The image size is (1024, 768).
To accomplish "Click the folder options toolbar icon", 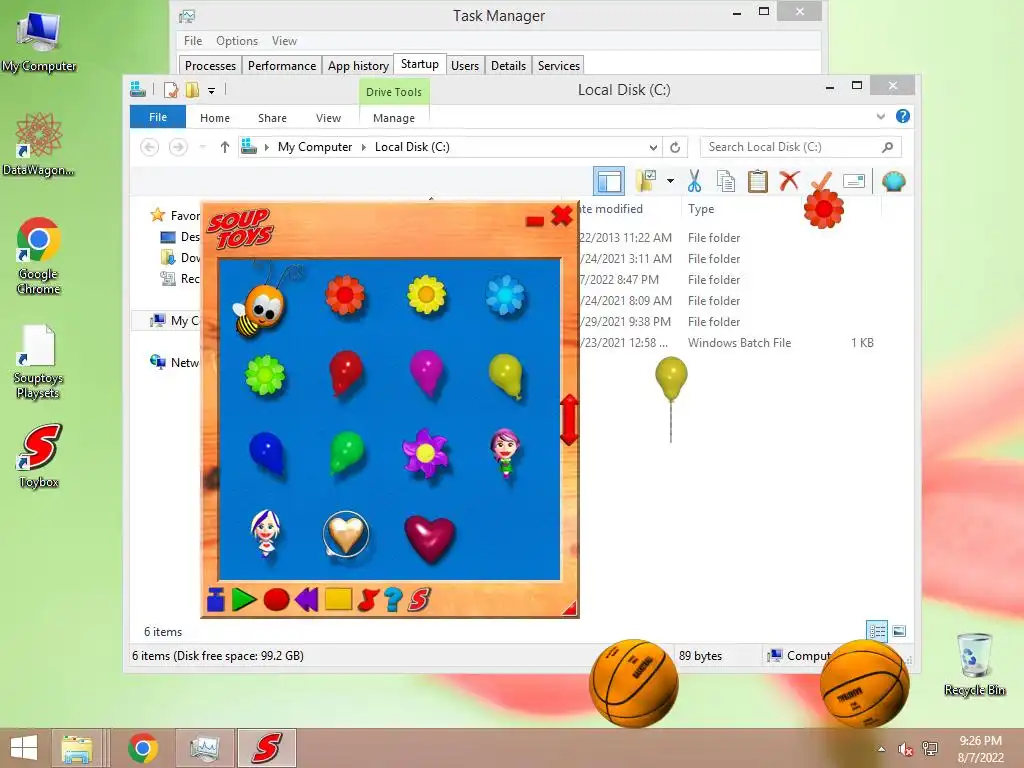I will pos(647,181).
